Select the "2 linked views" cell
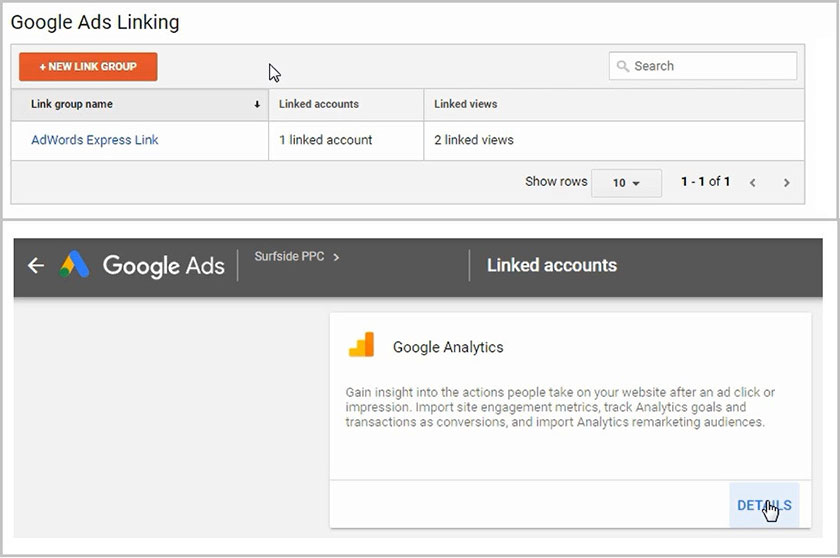The height and width of the screenshot is (558, 840). click(474, 140)
